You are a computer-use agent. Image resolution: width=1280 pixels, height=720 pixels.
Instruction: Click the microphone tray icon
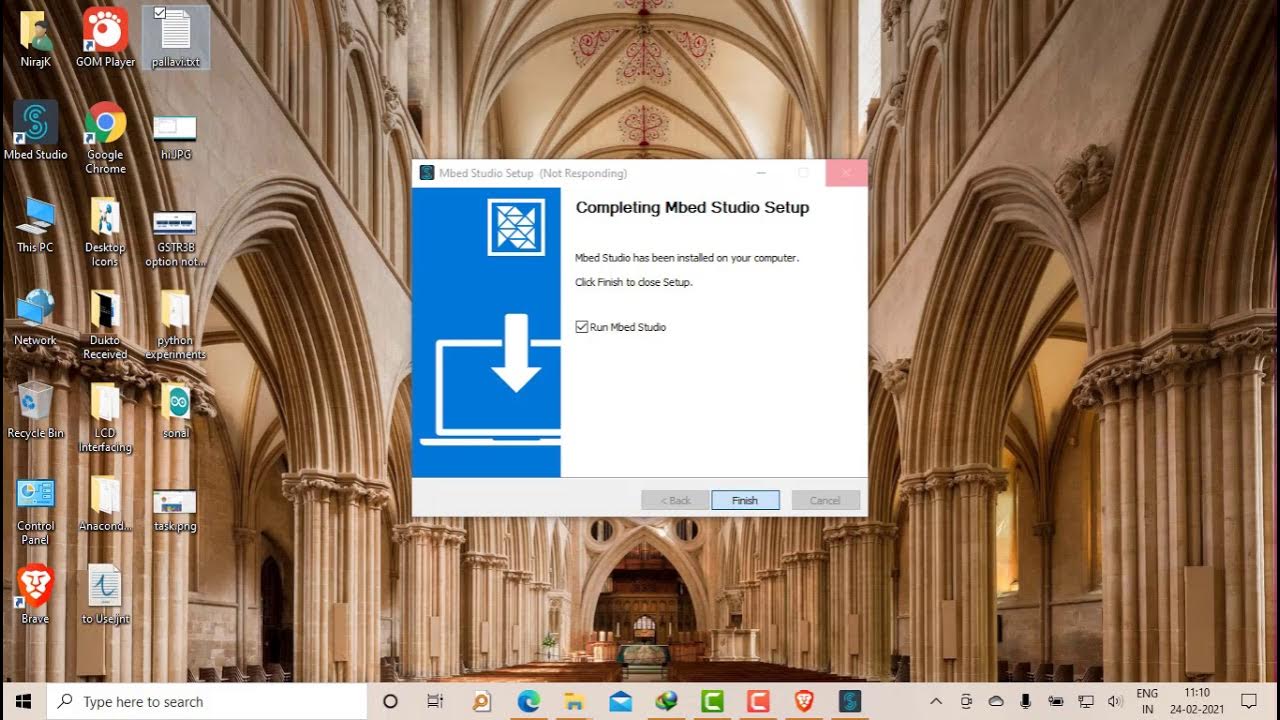(1025, 701)
